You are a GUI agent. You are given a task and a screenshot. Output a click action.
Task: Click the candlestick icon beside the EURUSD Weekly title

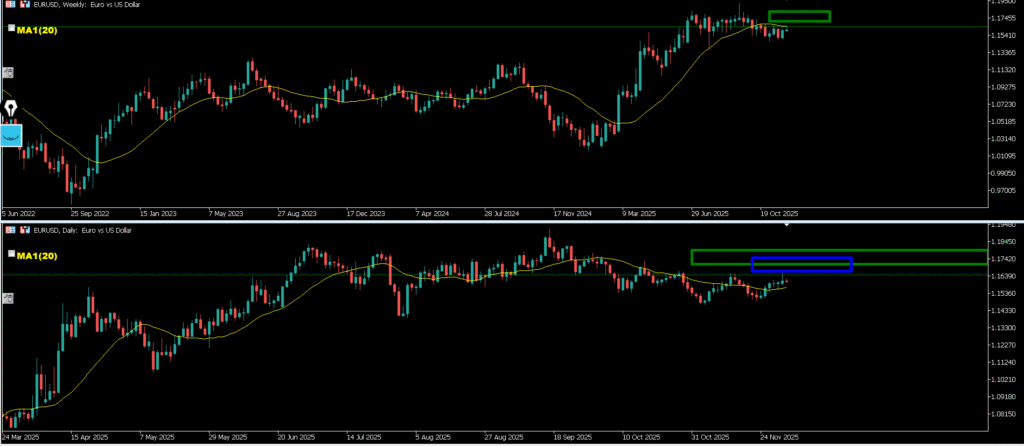point(23,4)
